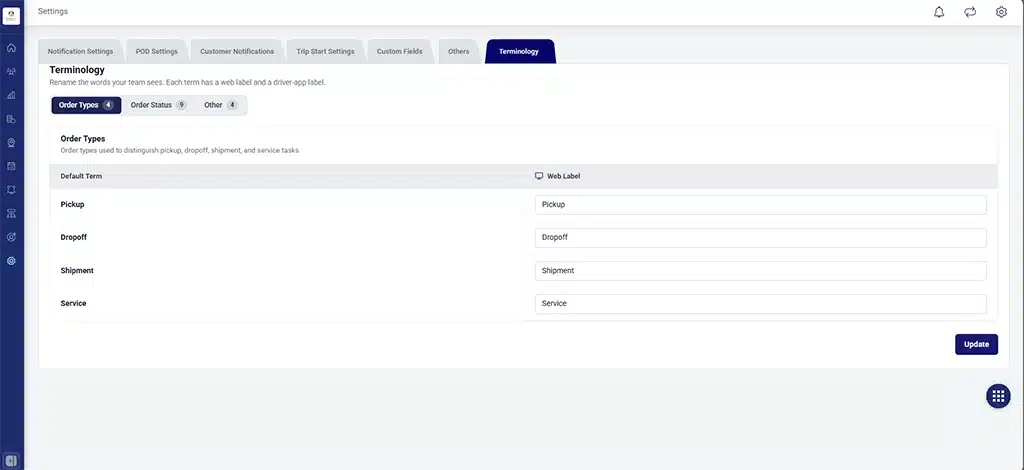Click the sync arrows icon in top bar
Screen dimensions: 1024x470
click(x=970, y=12)
